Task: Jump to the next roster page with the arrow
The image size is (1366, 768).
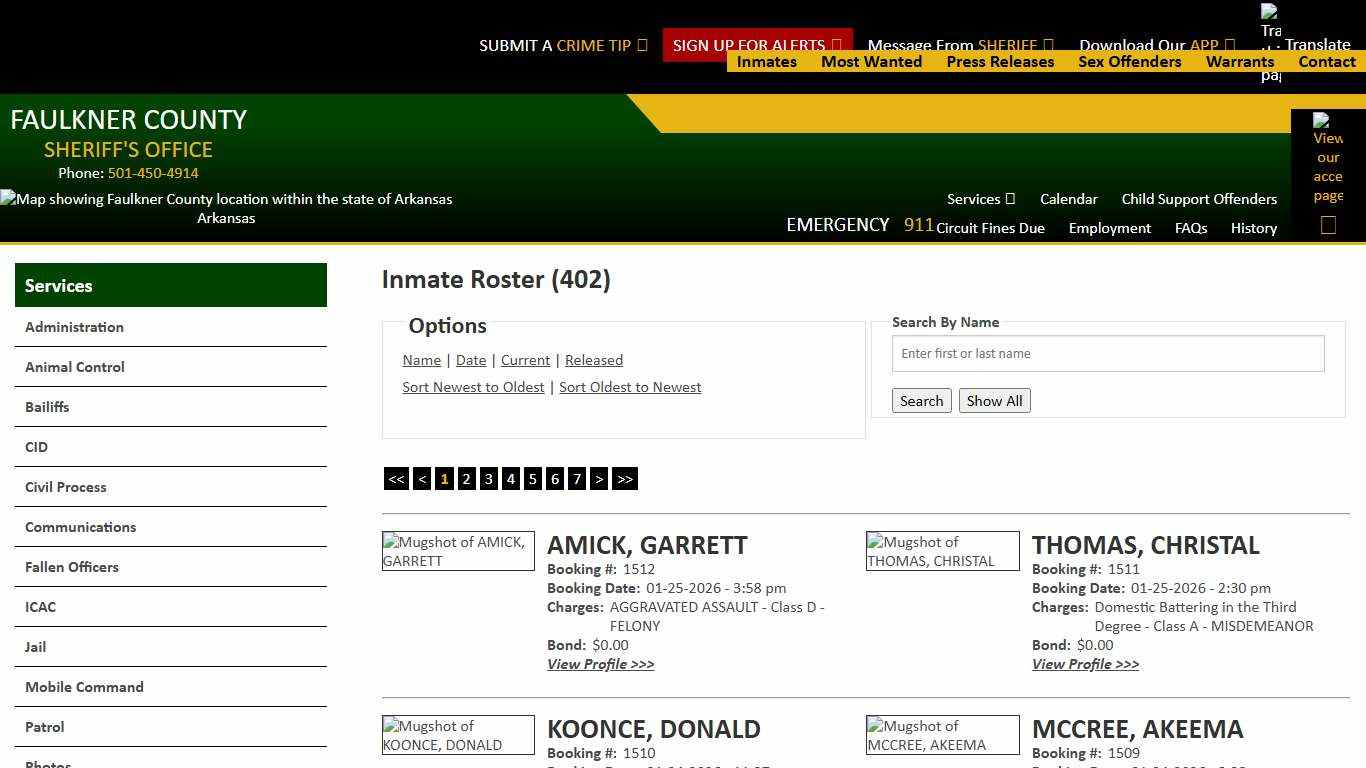Action: coord(599,479)
